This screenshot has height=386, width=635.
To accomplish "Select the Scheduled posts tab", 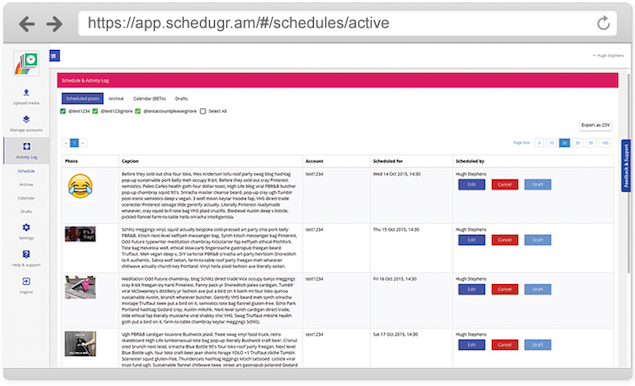I will [x=83, y=98].
